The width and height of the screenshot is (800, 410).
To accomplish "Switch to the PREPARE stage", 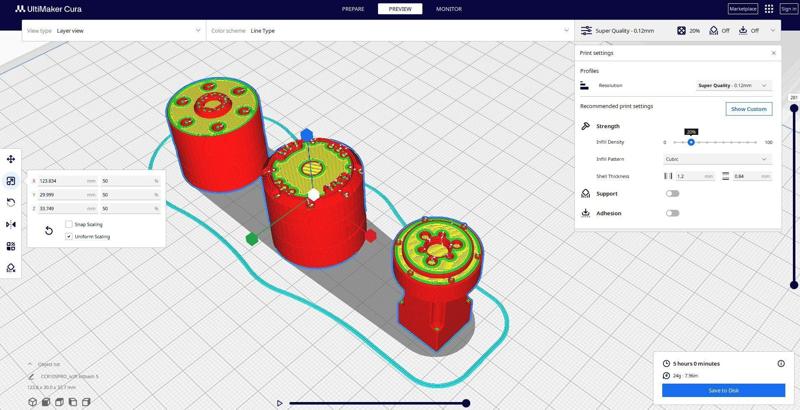I will (353, 9).
